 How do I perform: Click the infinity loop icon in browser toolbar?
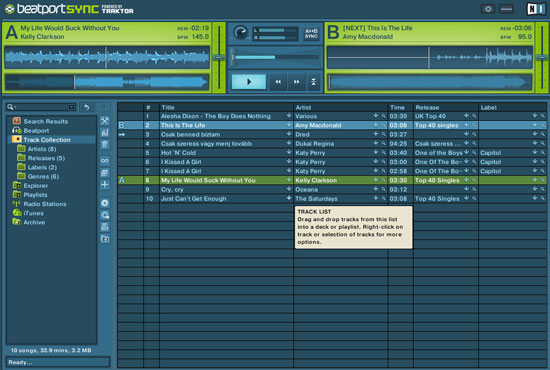click(105, 161)
